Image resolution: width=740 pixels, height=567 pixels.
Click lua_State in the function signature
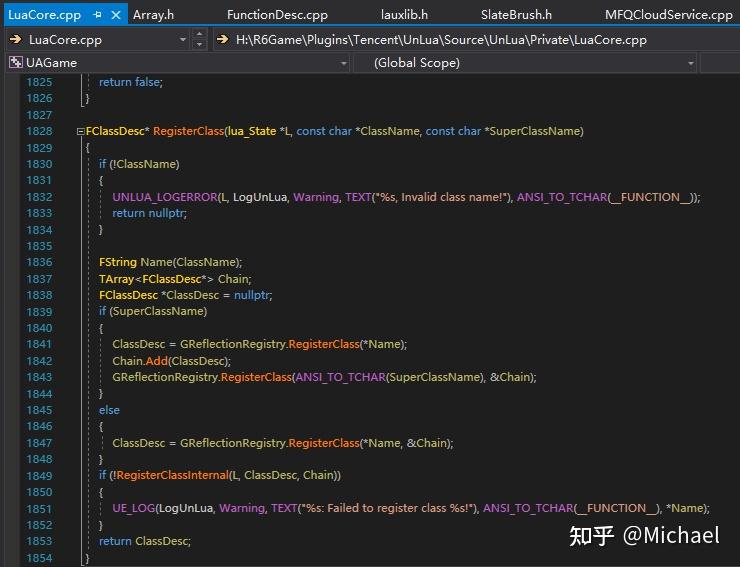click(252, 131)
